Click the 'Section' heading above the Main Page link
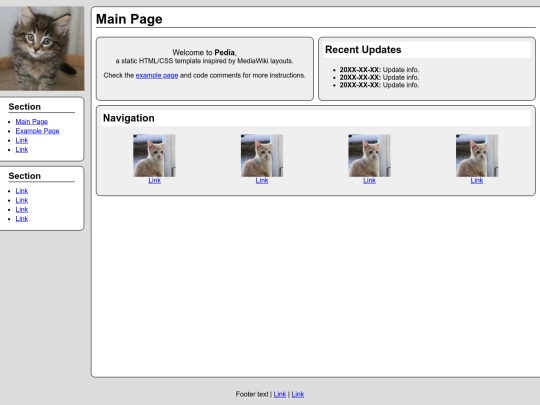 (x=24, y=107)
